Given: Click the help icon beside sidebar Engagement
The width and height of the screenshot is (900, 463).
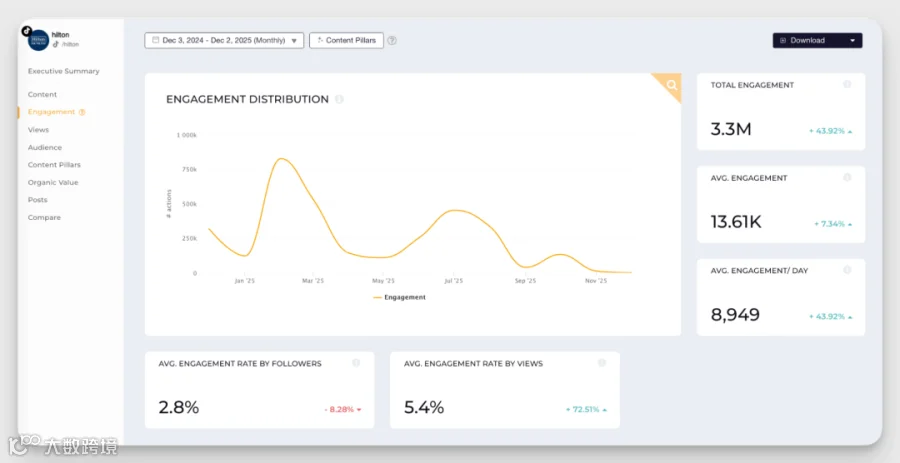Looking at the screenshot, I should click(x=82, y=112).
